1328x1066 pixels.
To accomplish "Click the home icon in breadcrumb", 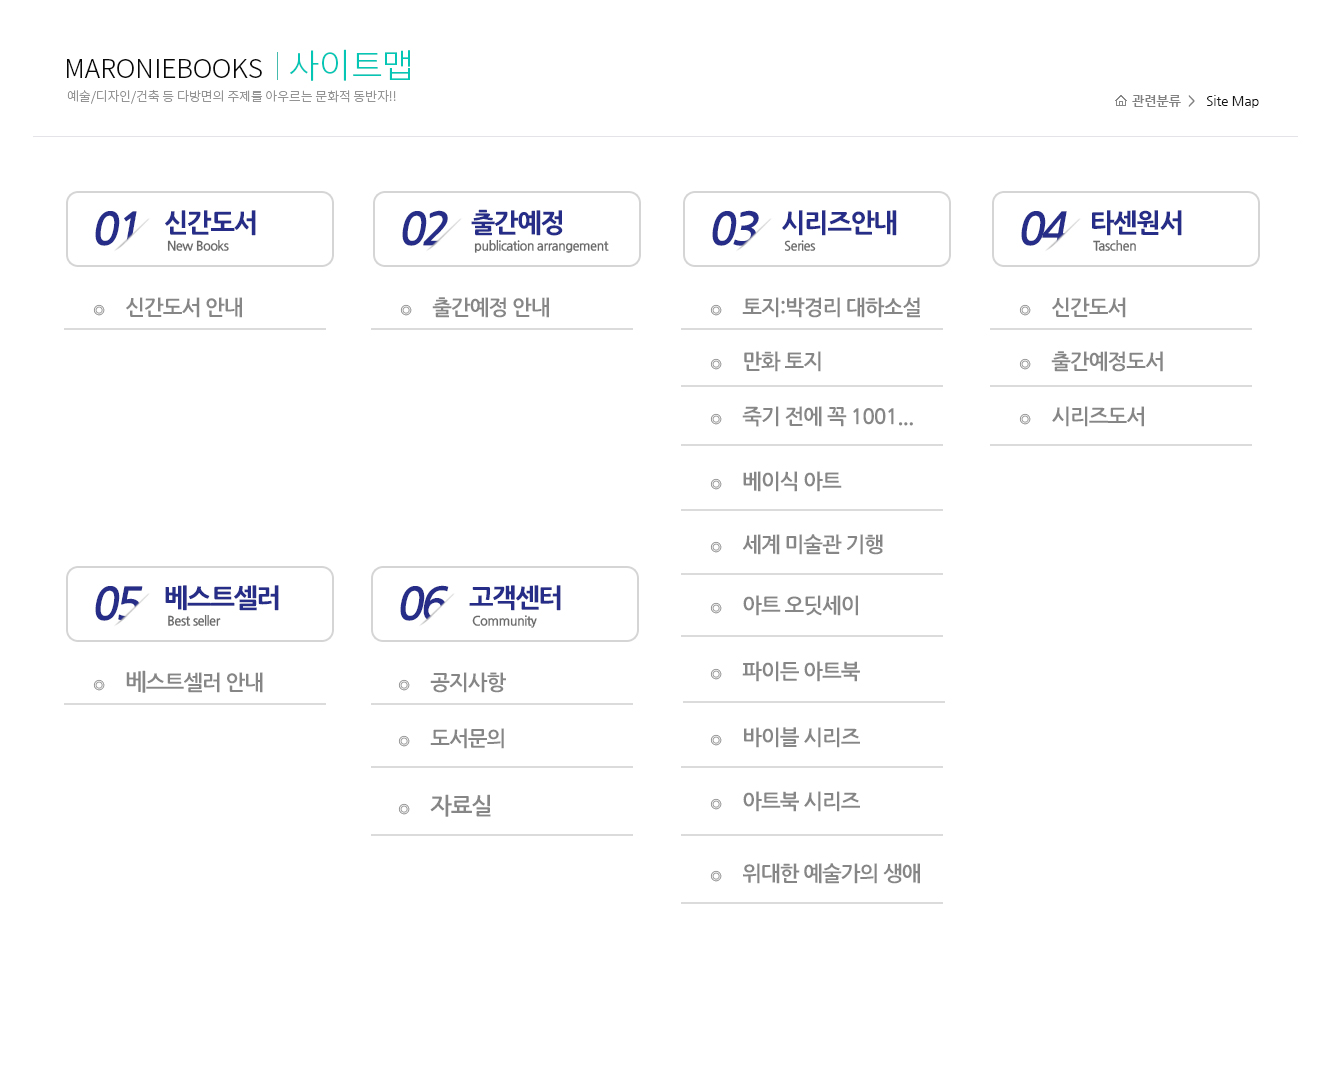I will [1120, 101].
